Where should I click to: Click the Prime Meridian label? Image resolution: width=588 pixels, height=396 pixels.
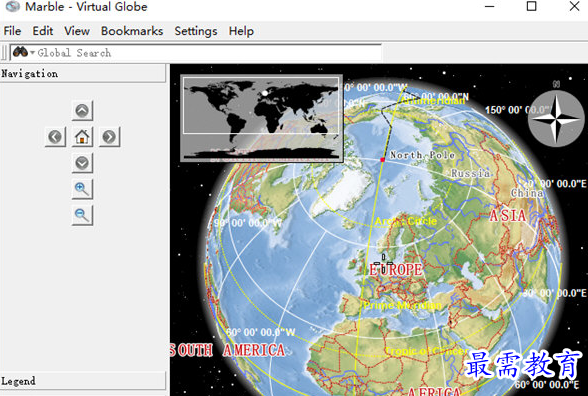click(x=402, y=306)
